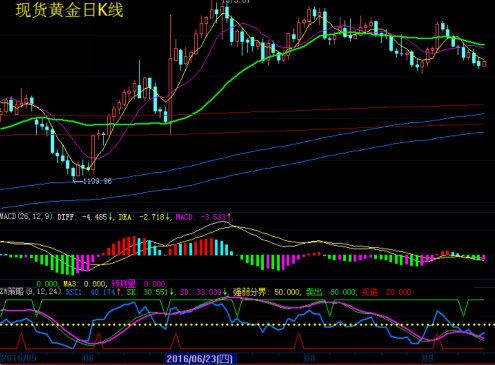This screenshot has height=365, width=495.
Task: Select the DIFF -4.485 value readout
Action: 85,217
